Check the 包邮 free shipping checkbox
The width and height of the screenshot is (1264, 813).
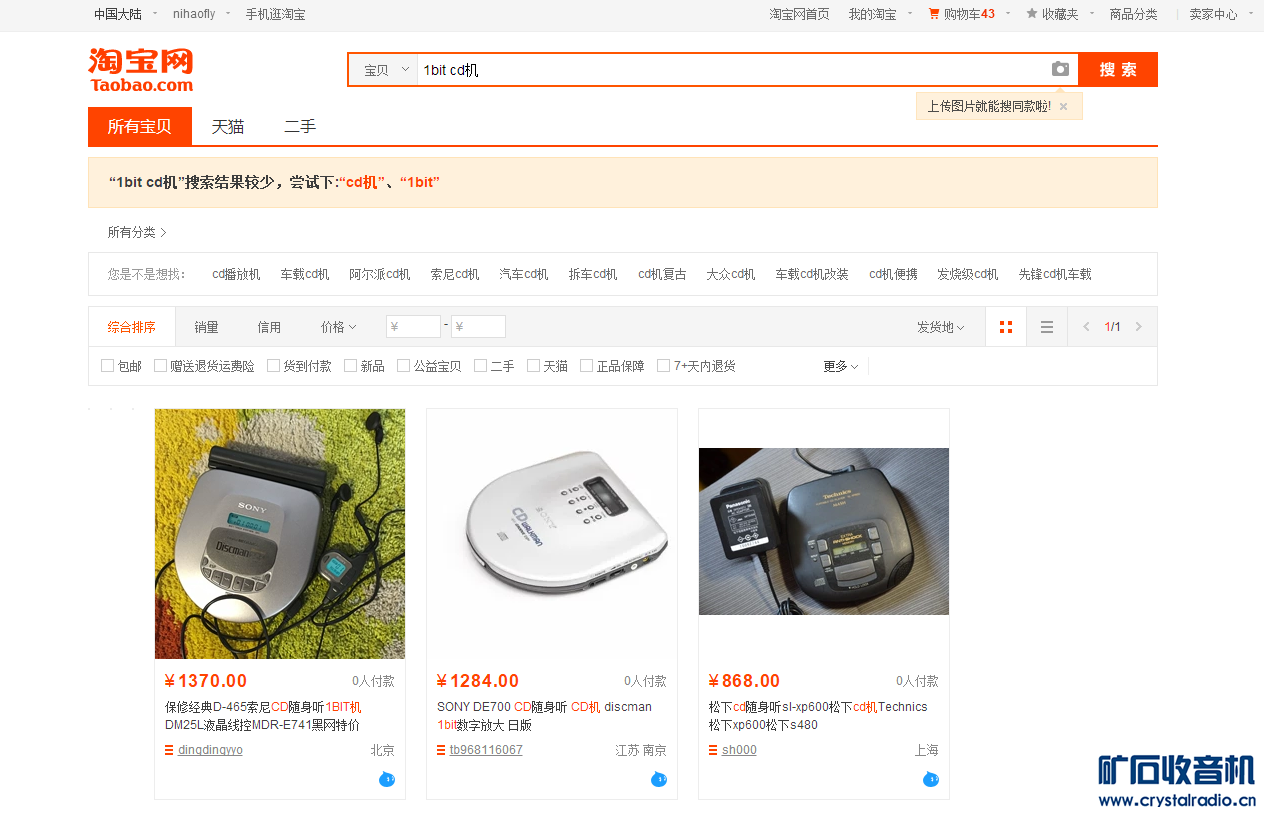pyautogui.click(x=107, y=366)
